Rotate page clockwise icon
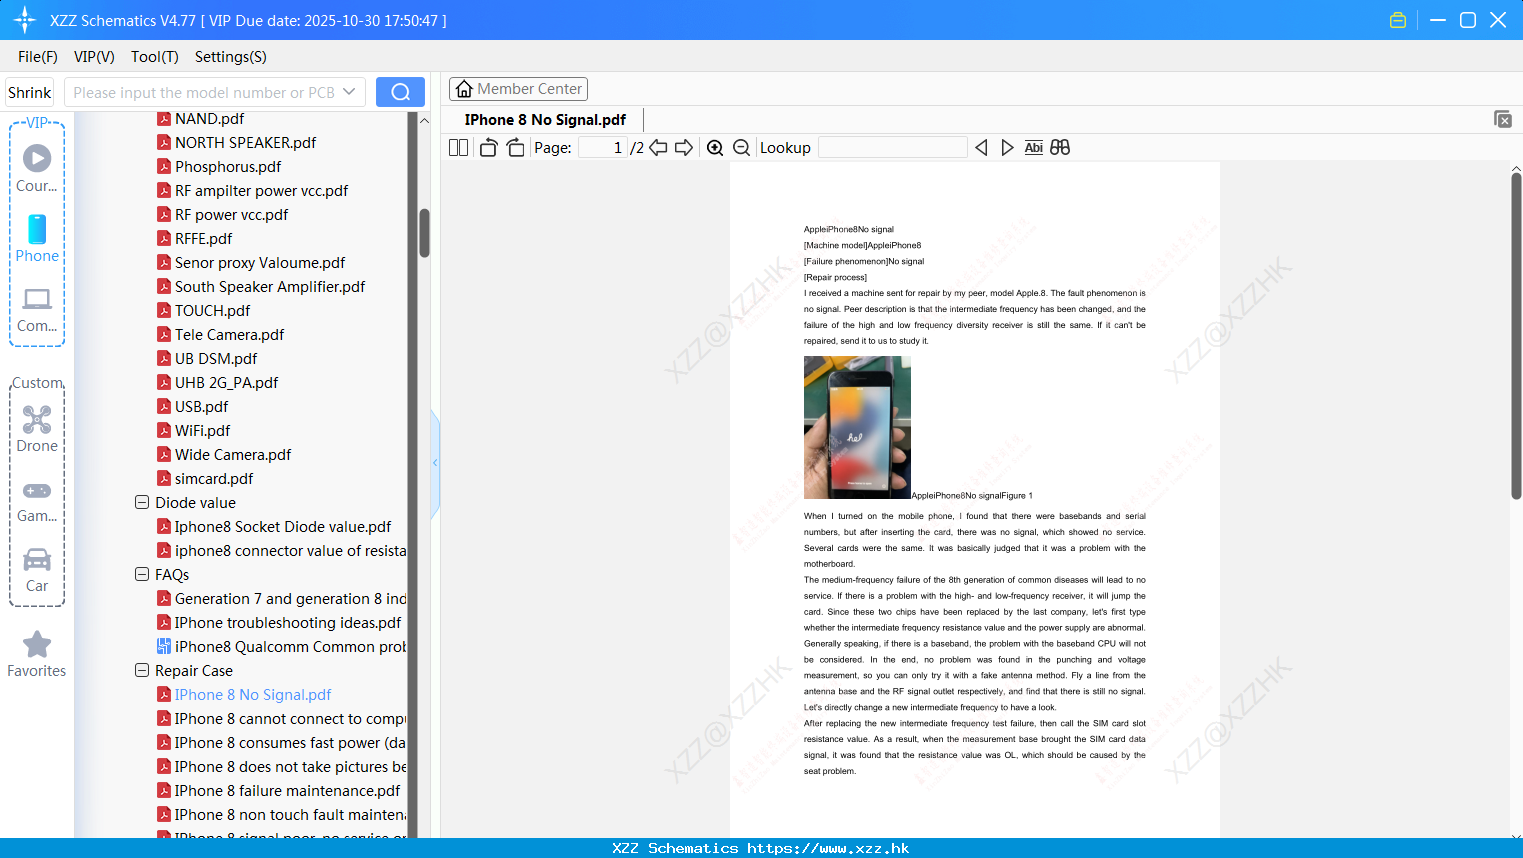The width and height of the screenshot is (1523, 858). pyautogui.click(x=515, y=147)
